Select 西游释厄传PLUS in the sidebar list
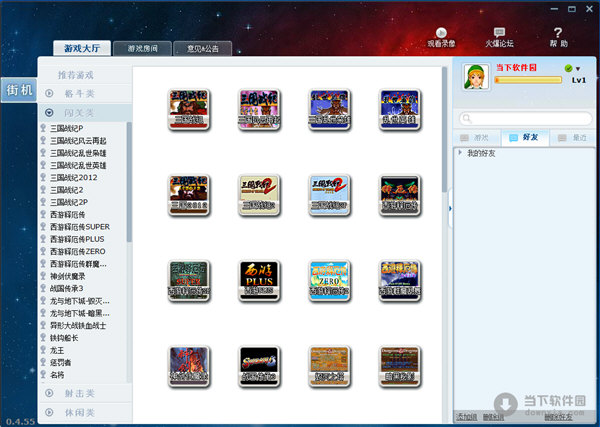Screen dimensions: 600x427 [77, 239]
